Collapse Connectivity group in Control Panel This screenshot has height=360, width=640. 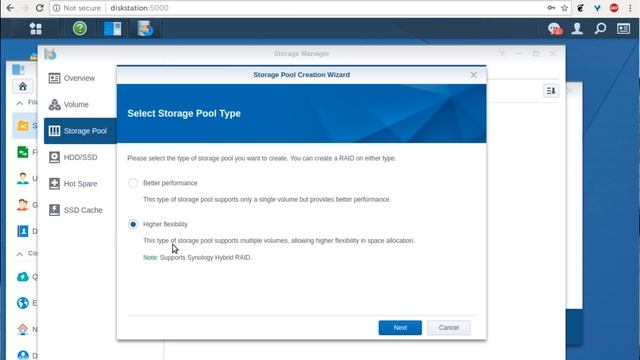pos(20,254)
